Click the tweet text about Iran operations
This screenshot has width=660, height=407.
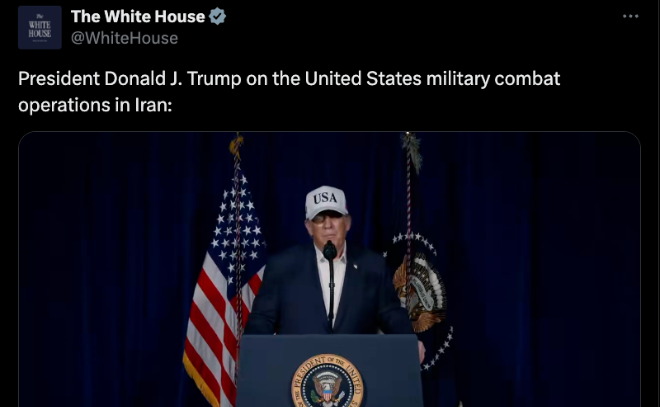coord(289,91)
